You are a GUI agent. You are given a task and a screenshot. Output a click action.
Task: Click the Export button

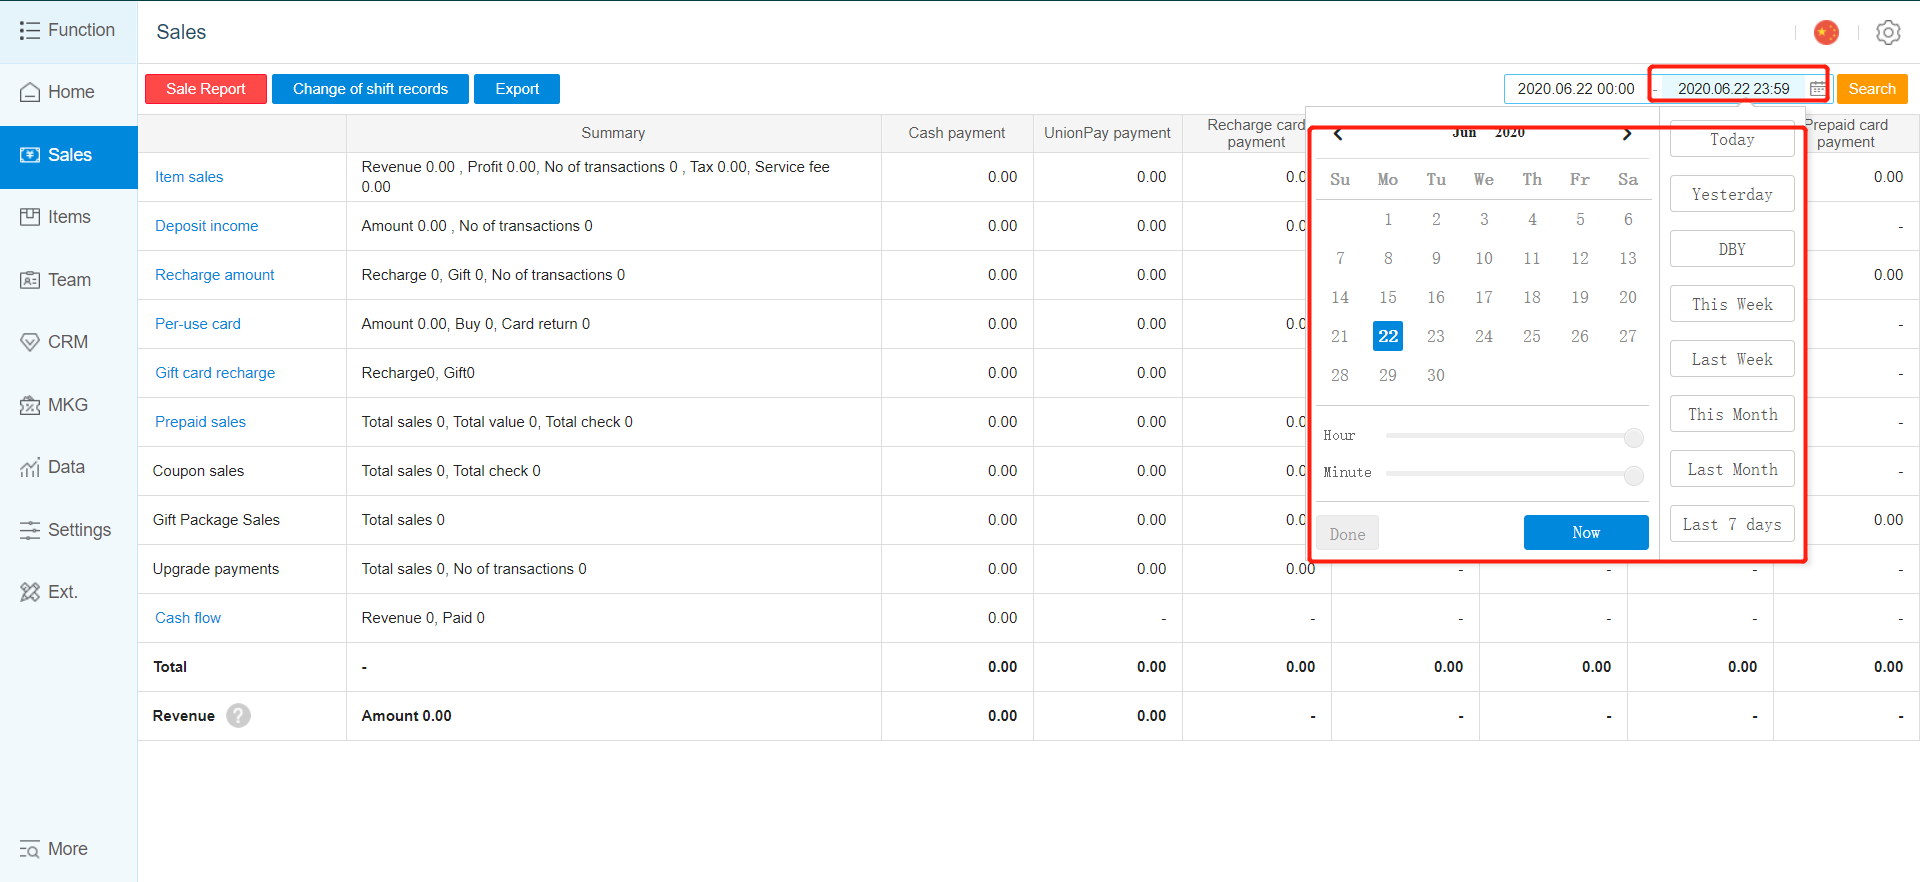click(517, 89)
